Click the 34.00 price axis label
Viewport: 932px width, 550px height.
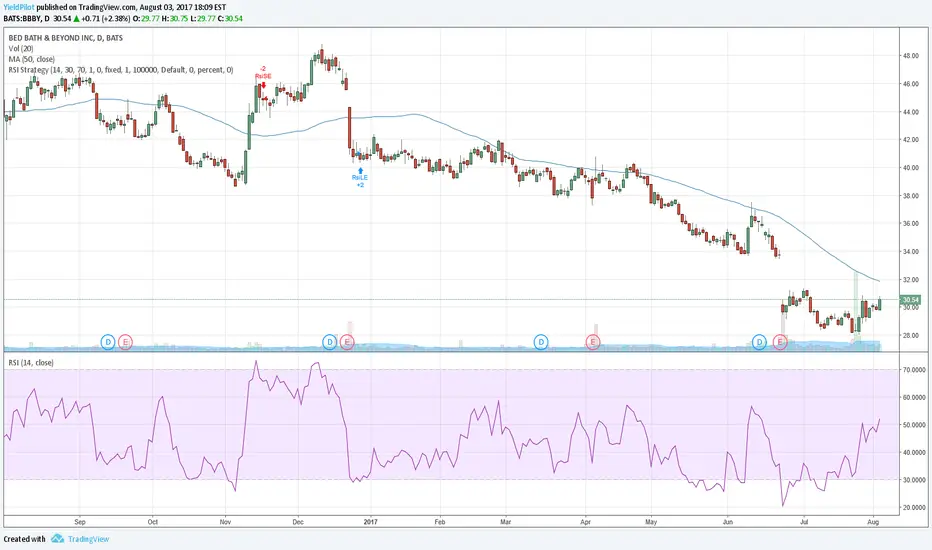click(x=911, y=252)
